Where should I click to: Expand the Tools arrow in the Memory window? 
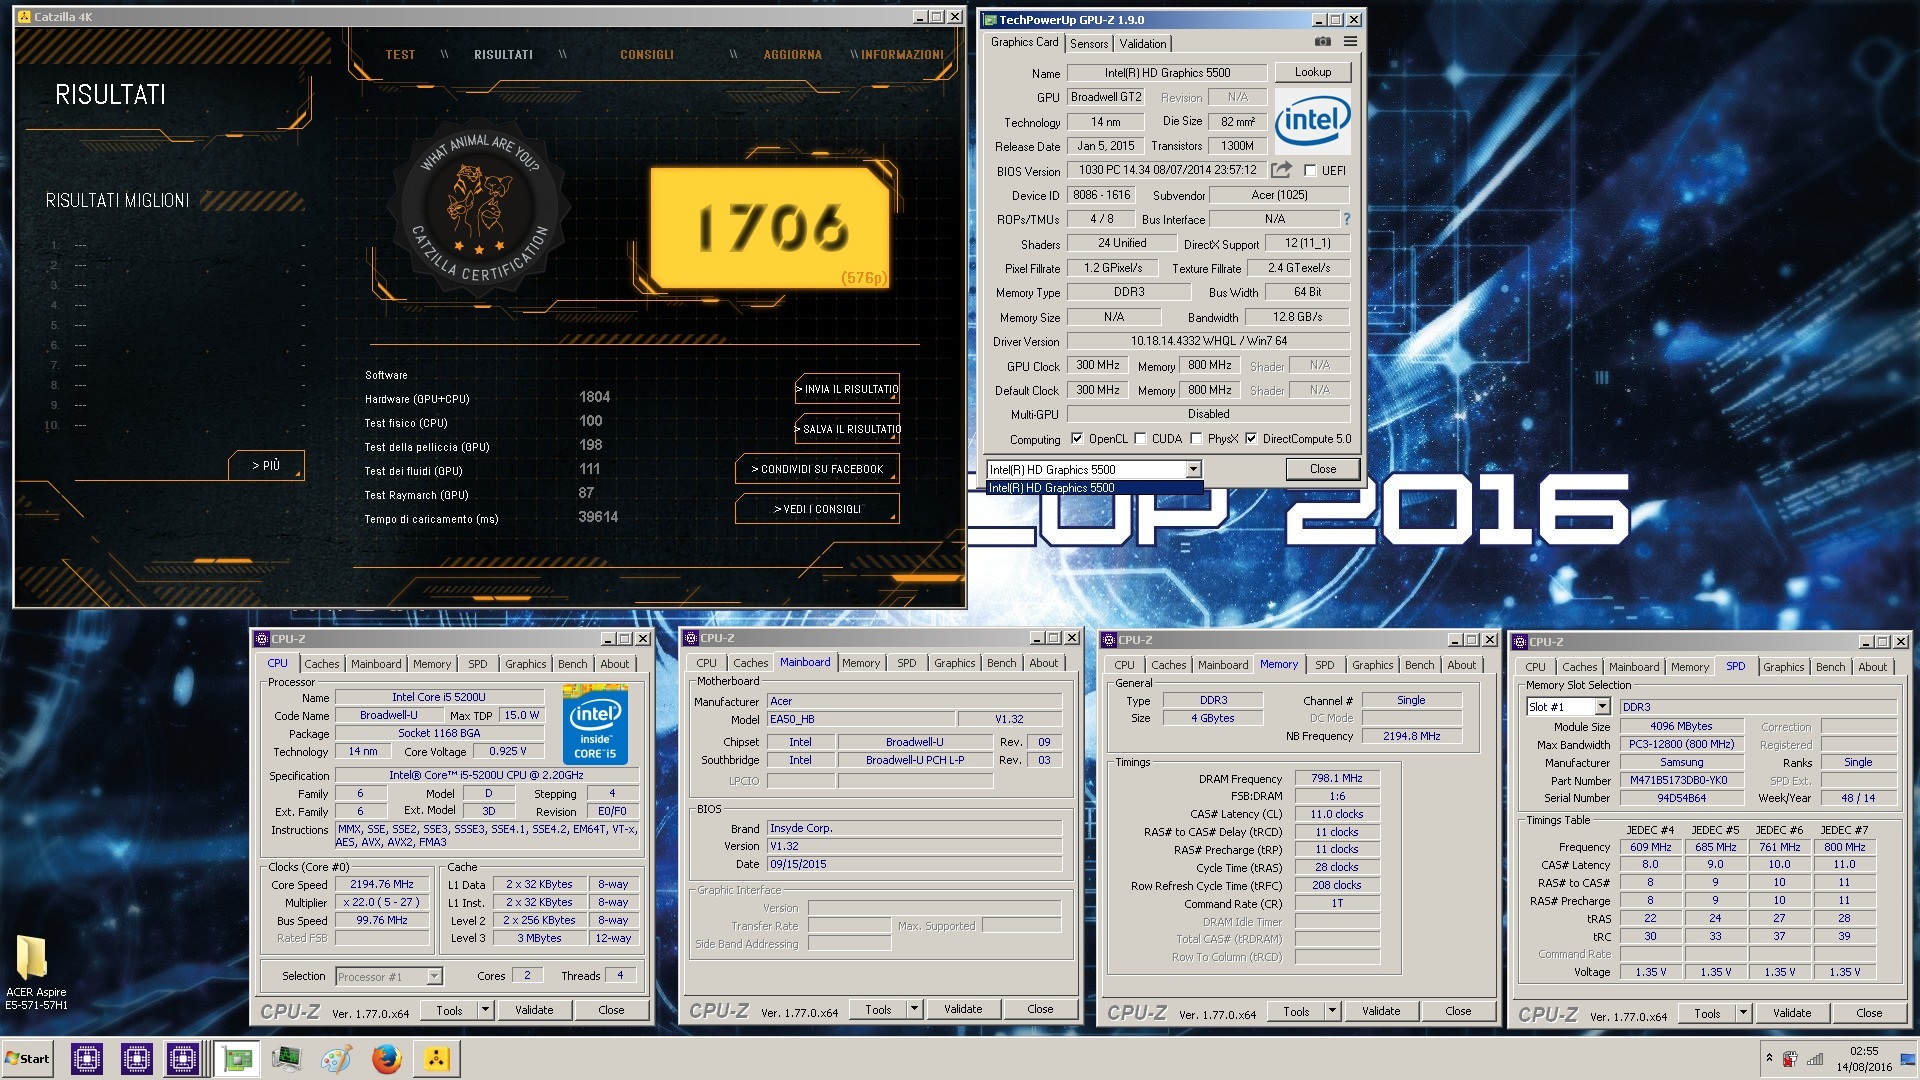(x=1332, y=1012)
